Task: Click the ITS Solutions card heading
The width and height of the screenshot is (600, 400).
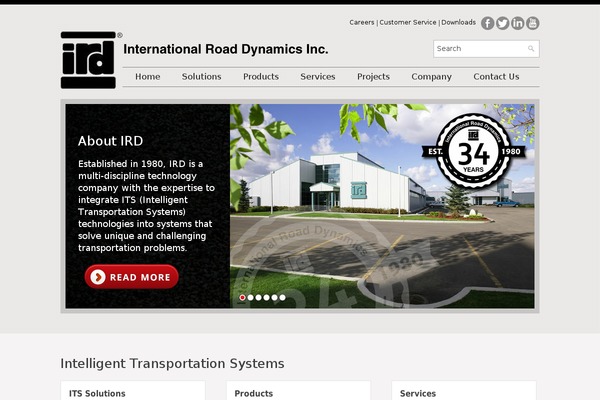Action: pos(97,393)
